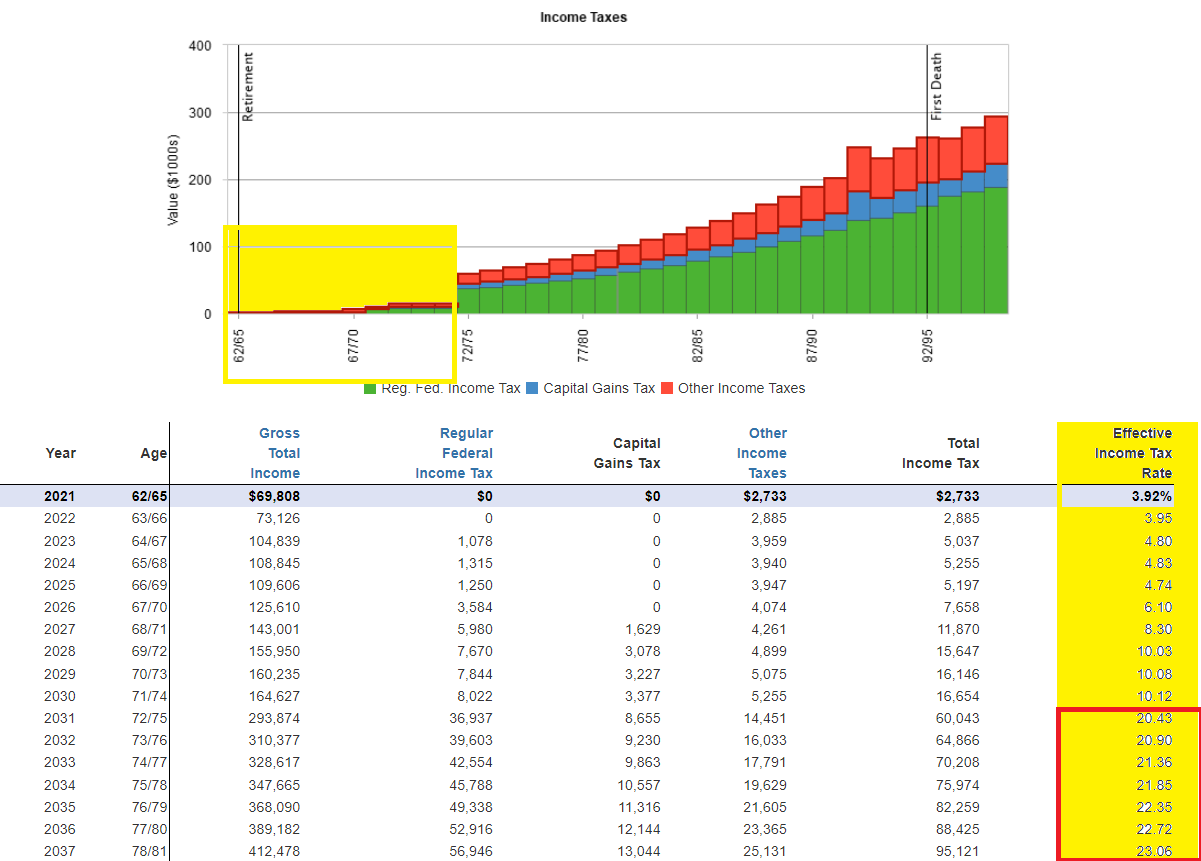1201x861 pixels.
Task: Click the Capital Gains Tax column header
Action: click(636, 453)
